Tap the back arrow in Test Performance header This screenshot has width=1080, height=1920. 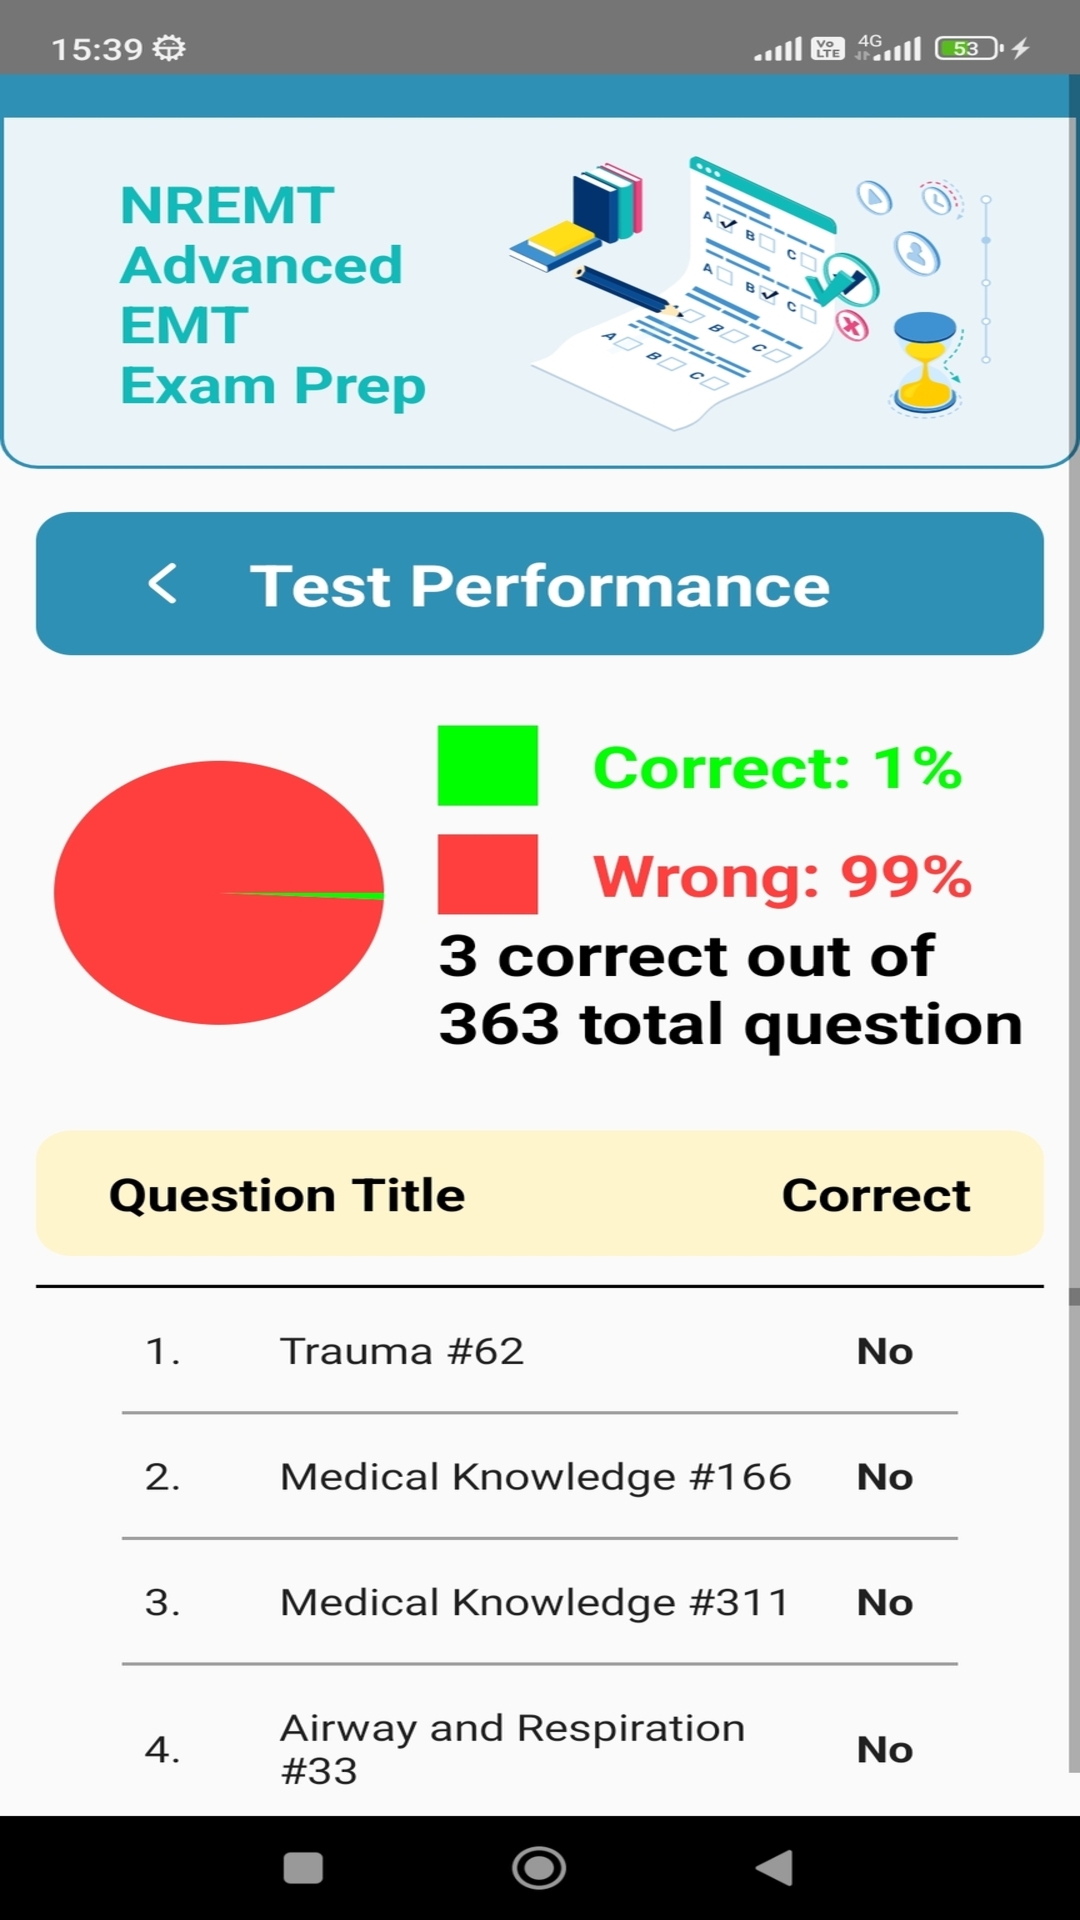[163, 584]
